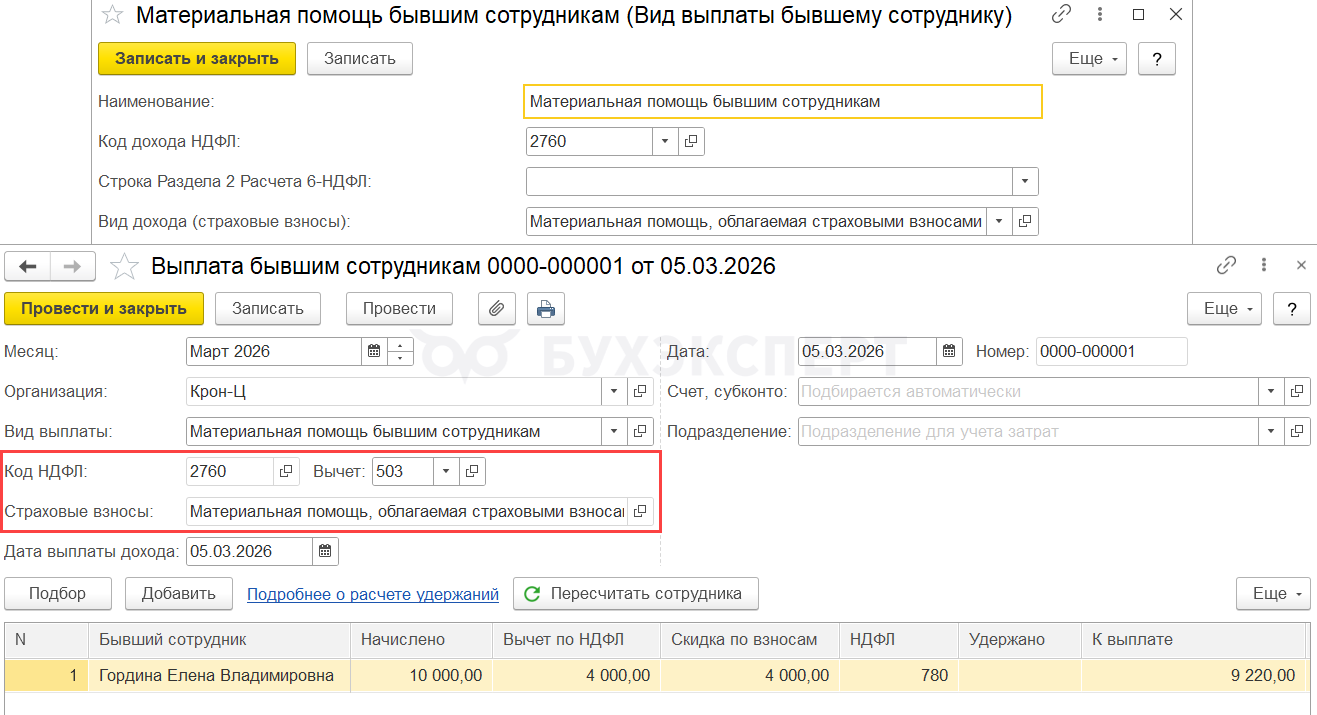Open Организация Крон-Ц card
Screen dimensions: 1317x715
(640, 391)
